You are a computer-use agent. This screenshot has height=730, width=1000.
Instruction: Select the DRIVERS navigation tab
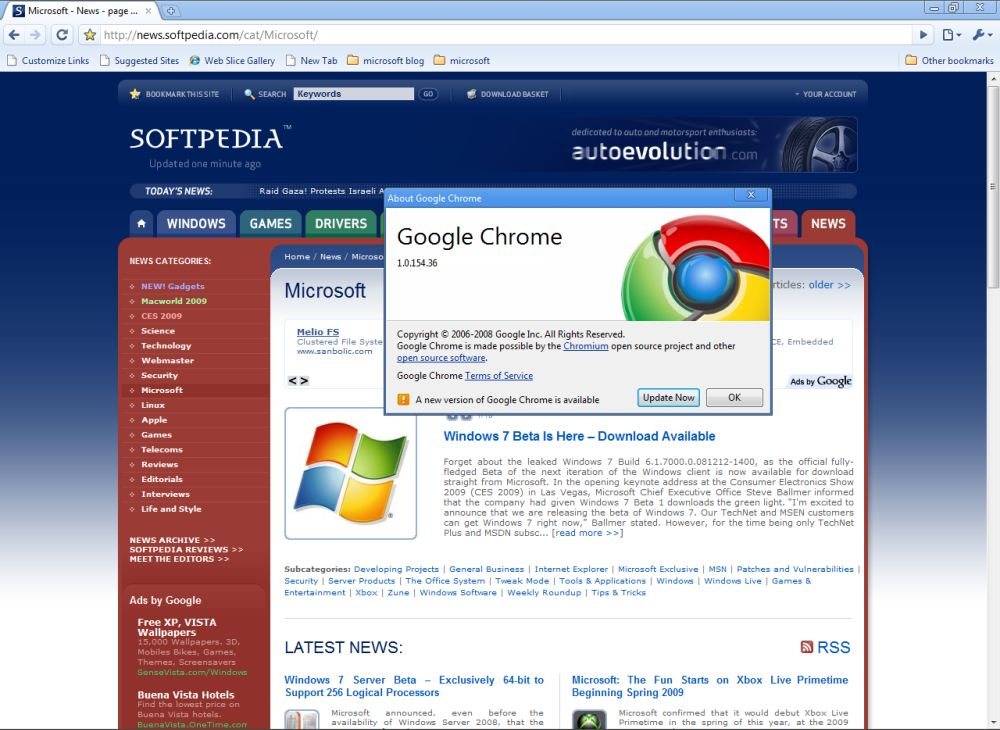(x=341, y=224)
